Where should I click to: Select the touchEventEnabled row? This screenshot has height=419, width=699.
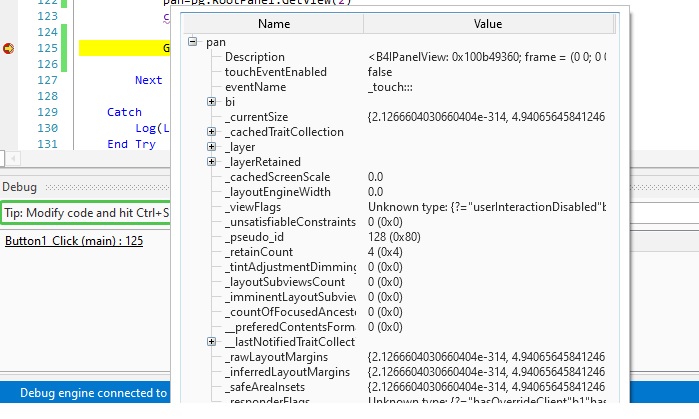point(274,72)
